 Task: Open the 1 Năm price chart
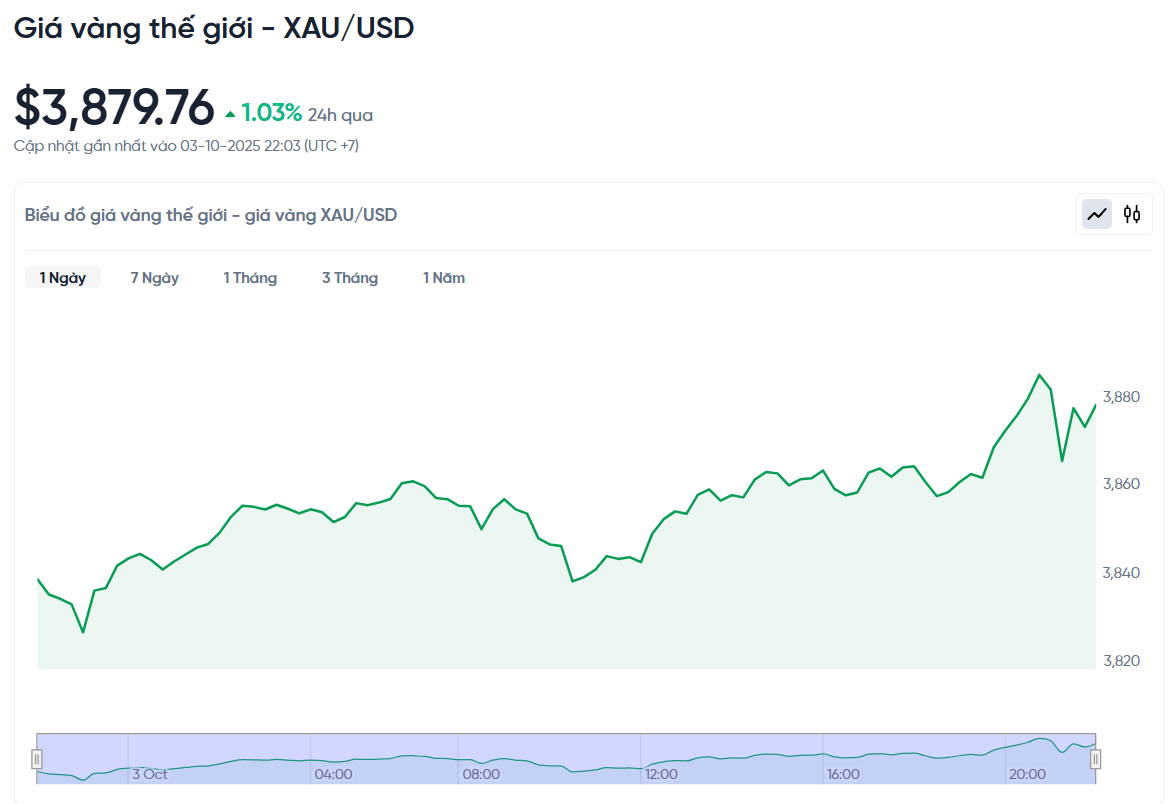(444, 278)
